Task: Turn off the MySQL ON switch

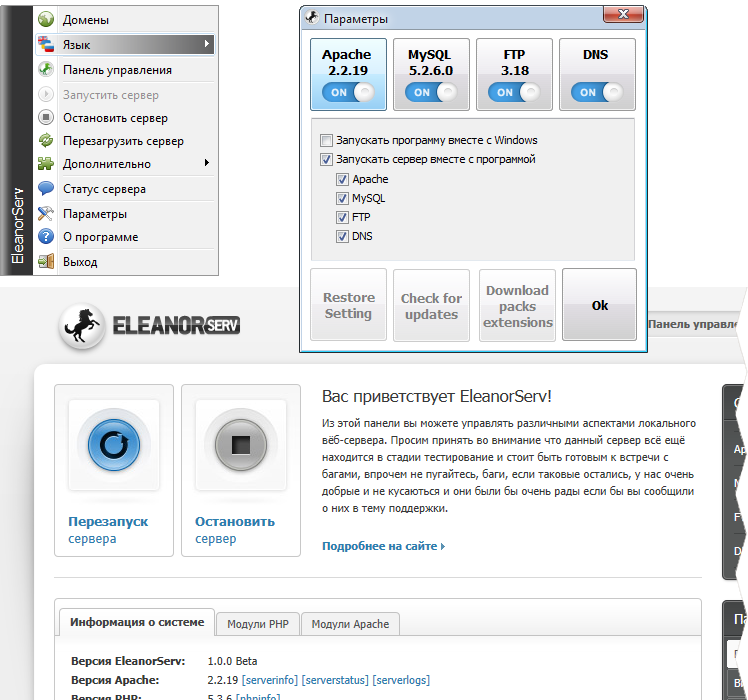Action: tap(430, 92)
